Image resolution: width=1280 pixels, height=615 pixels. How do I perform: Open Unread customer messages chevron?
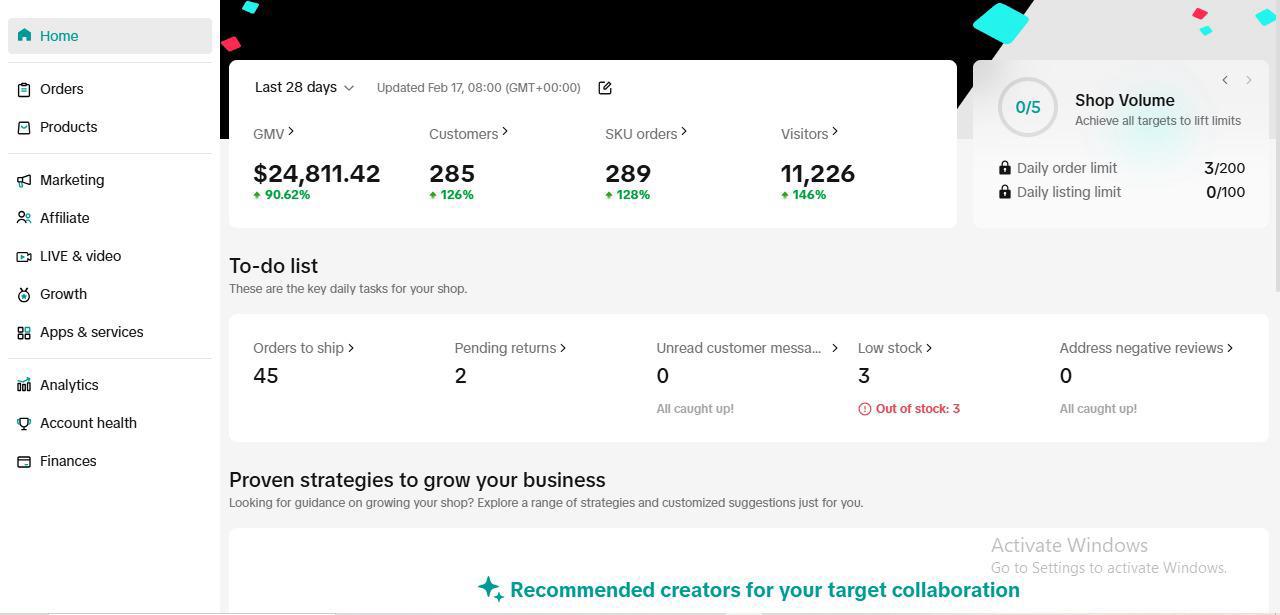(835, 348)
